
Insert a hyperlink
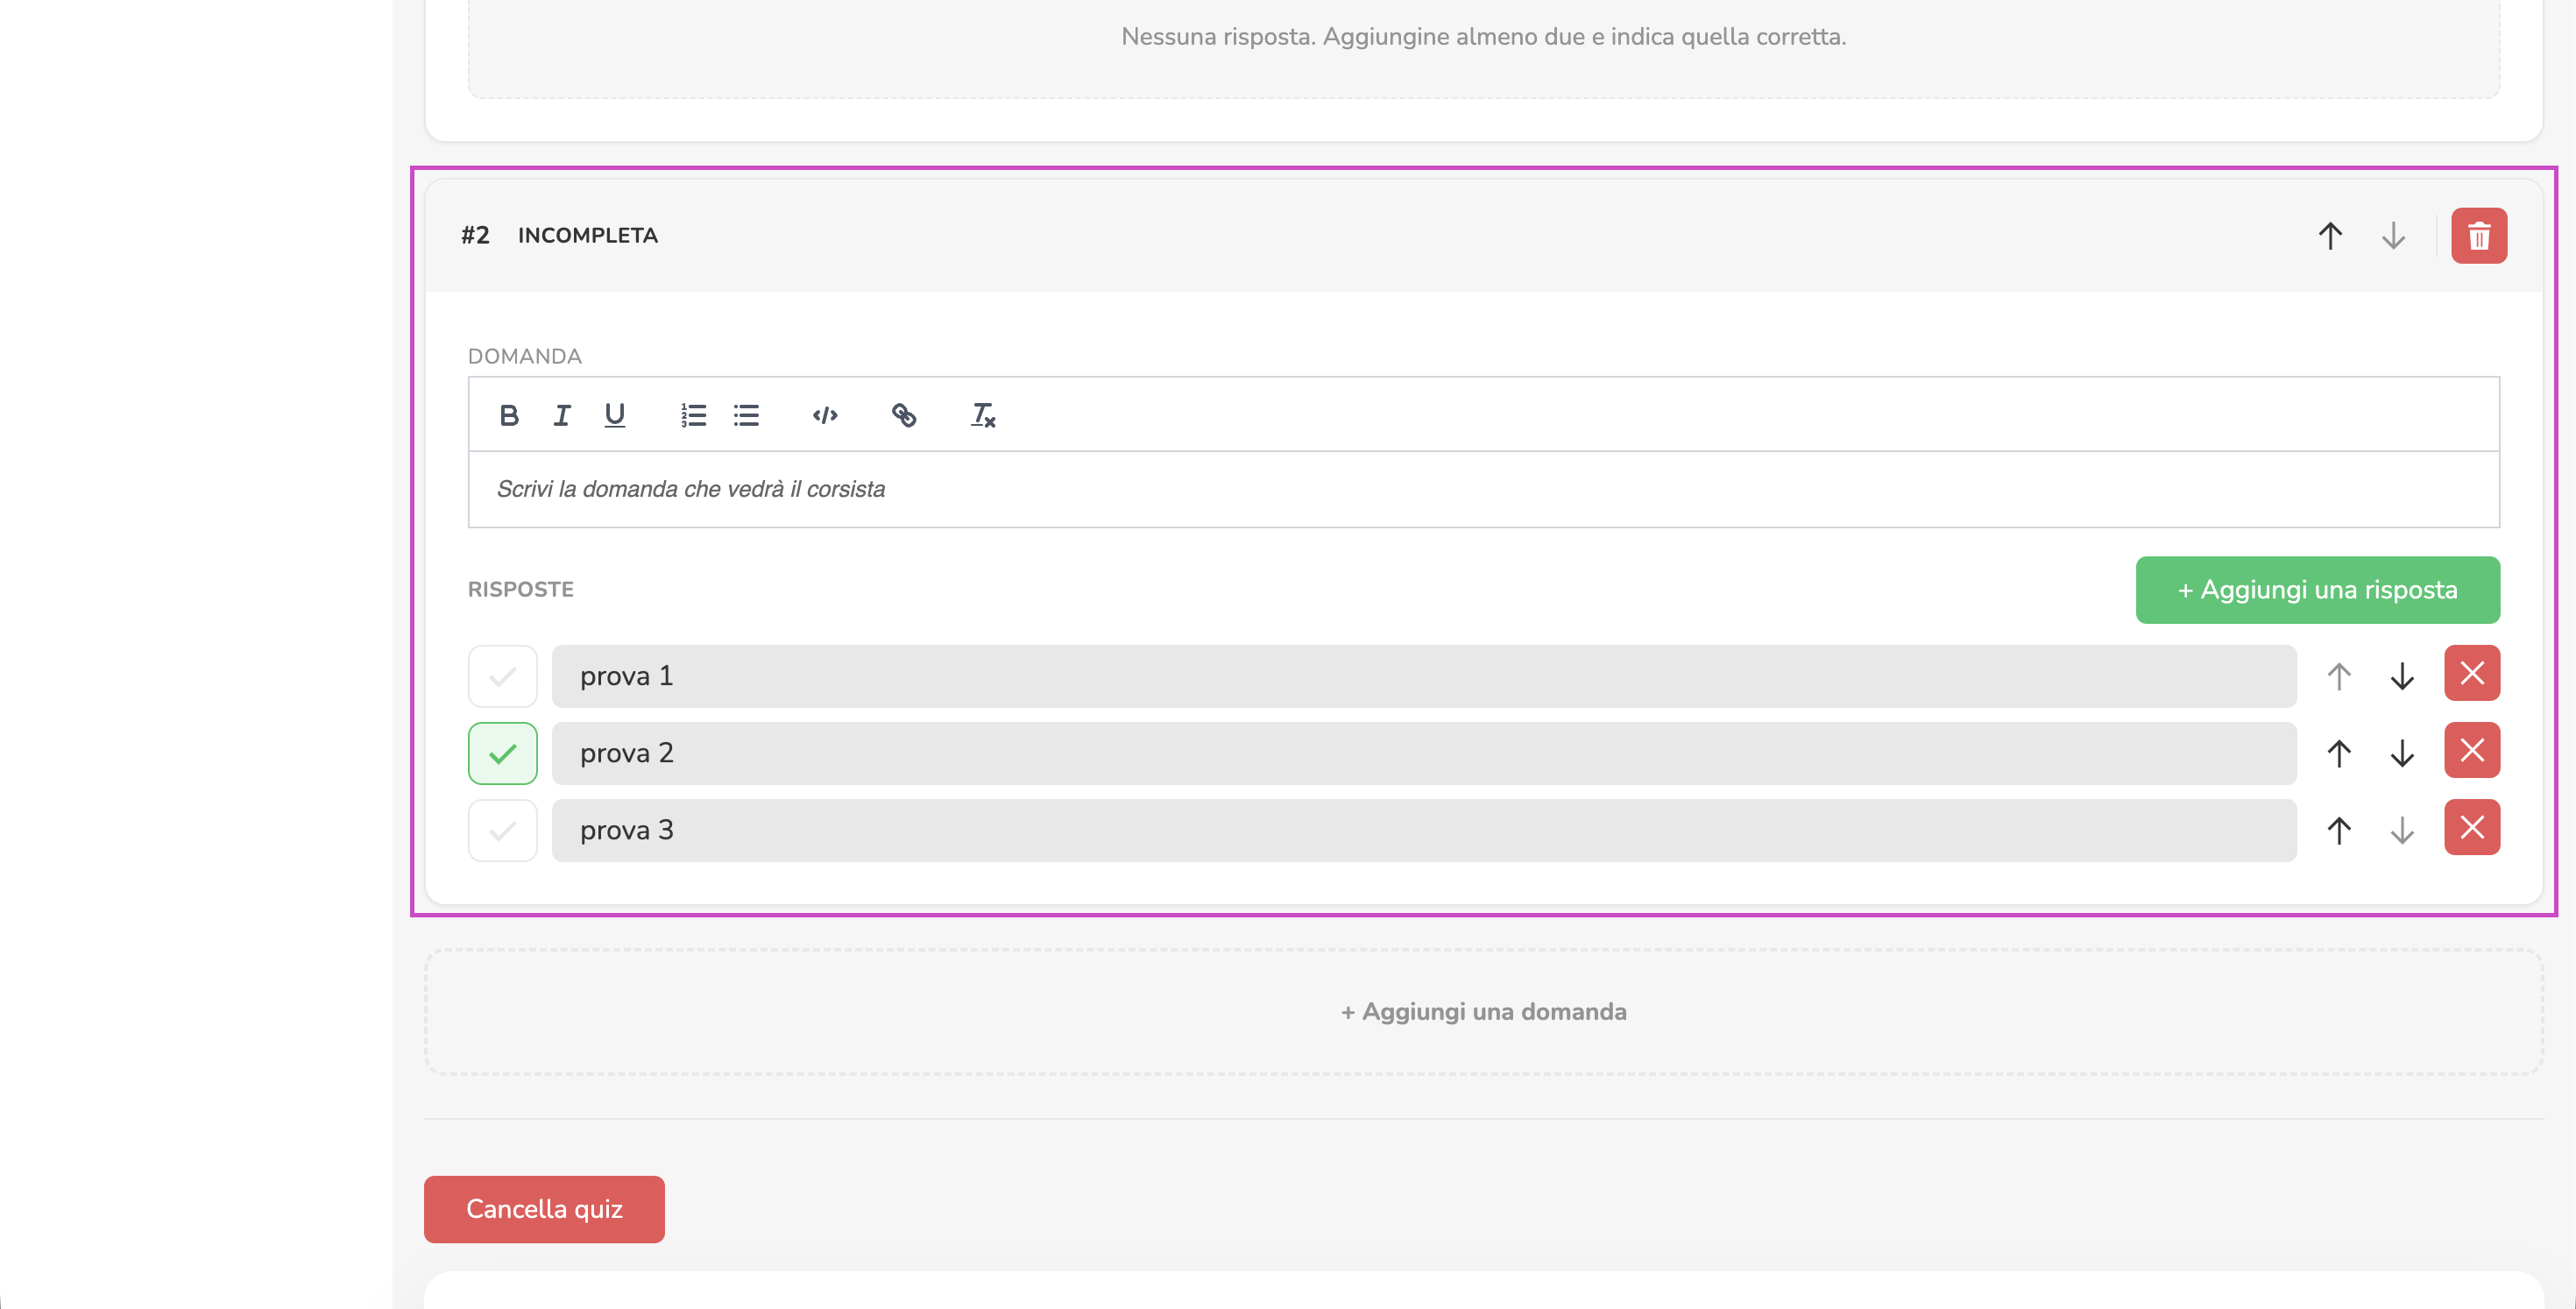point(904,415)
